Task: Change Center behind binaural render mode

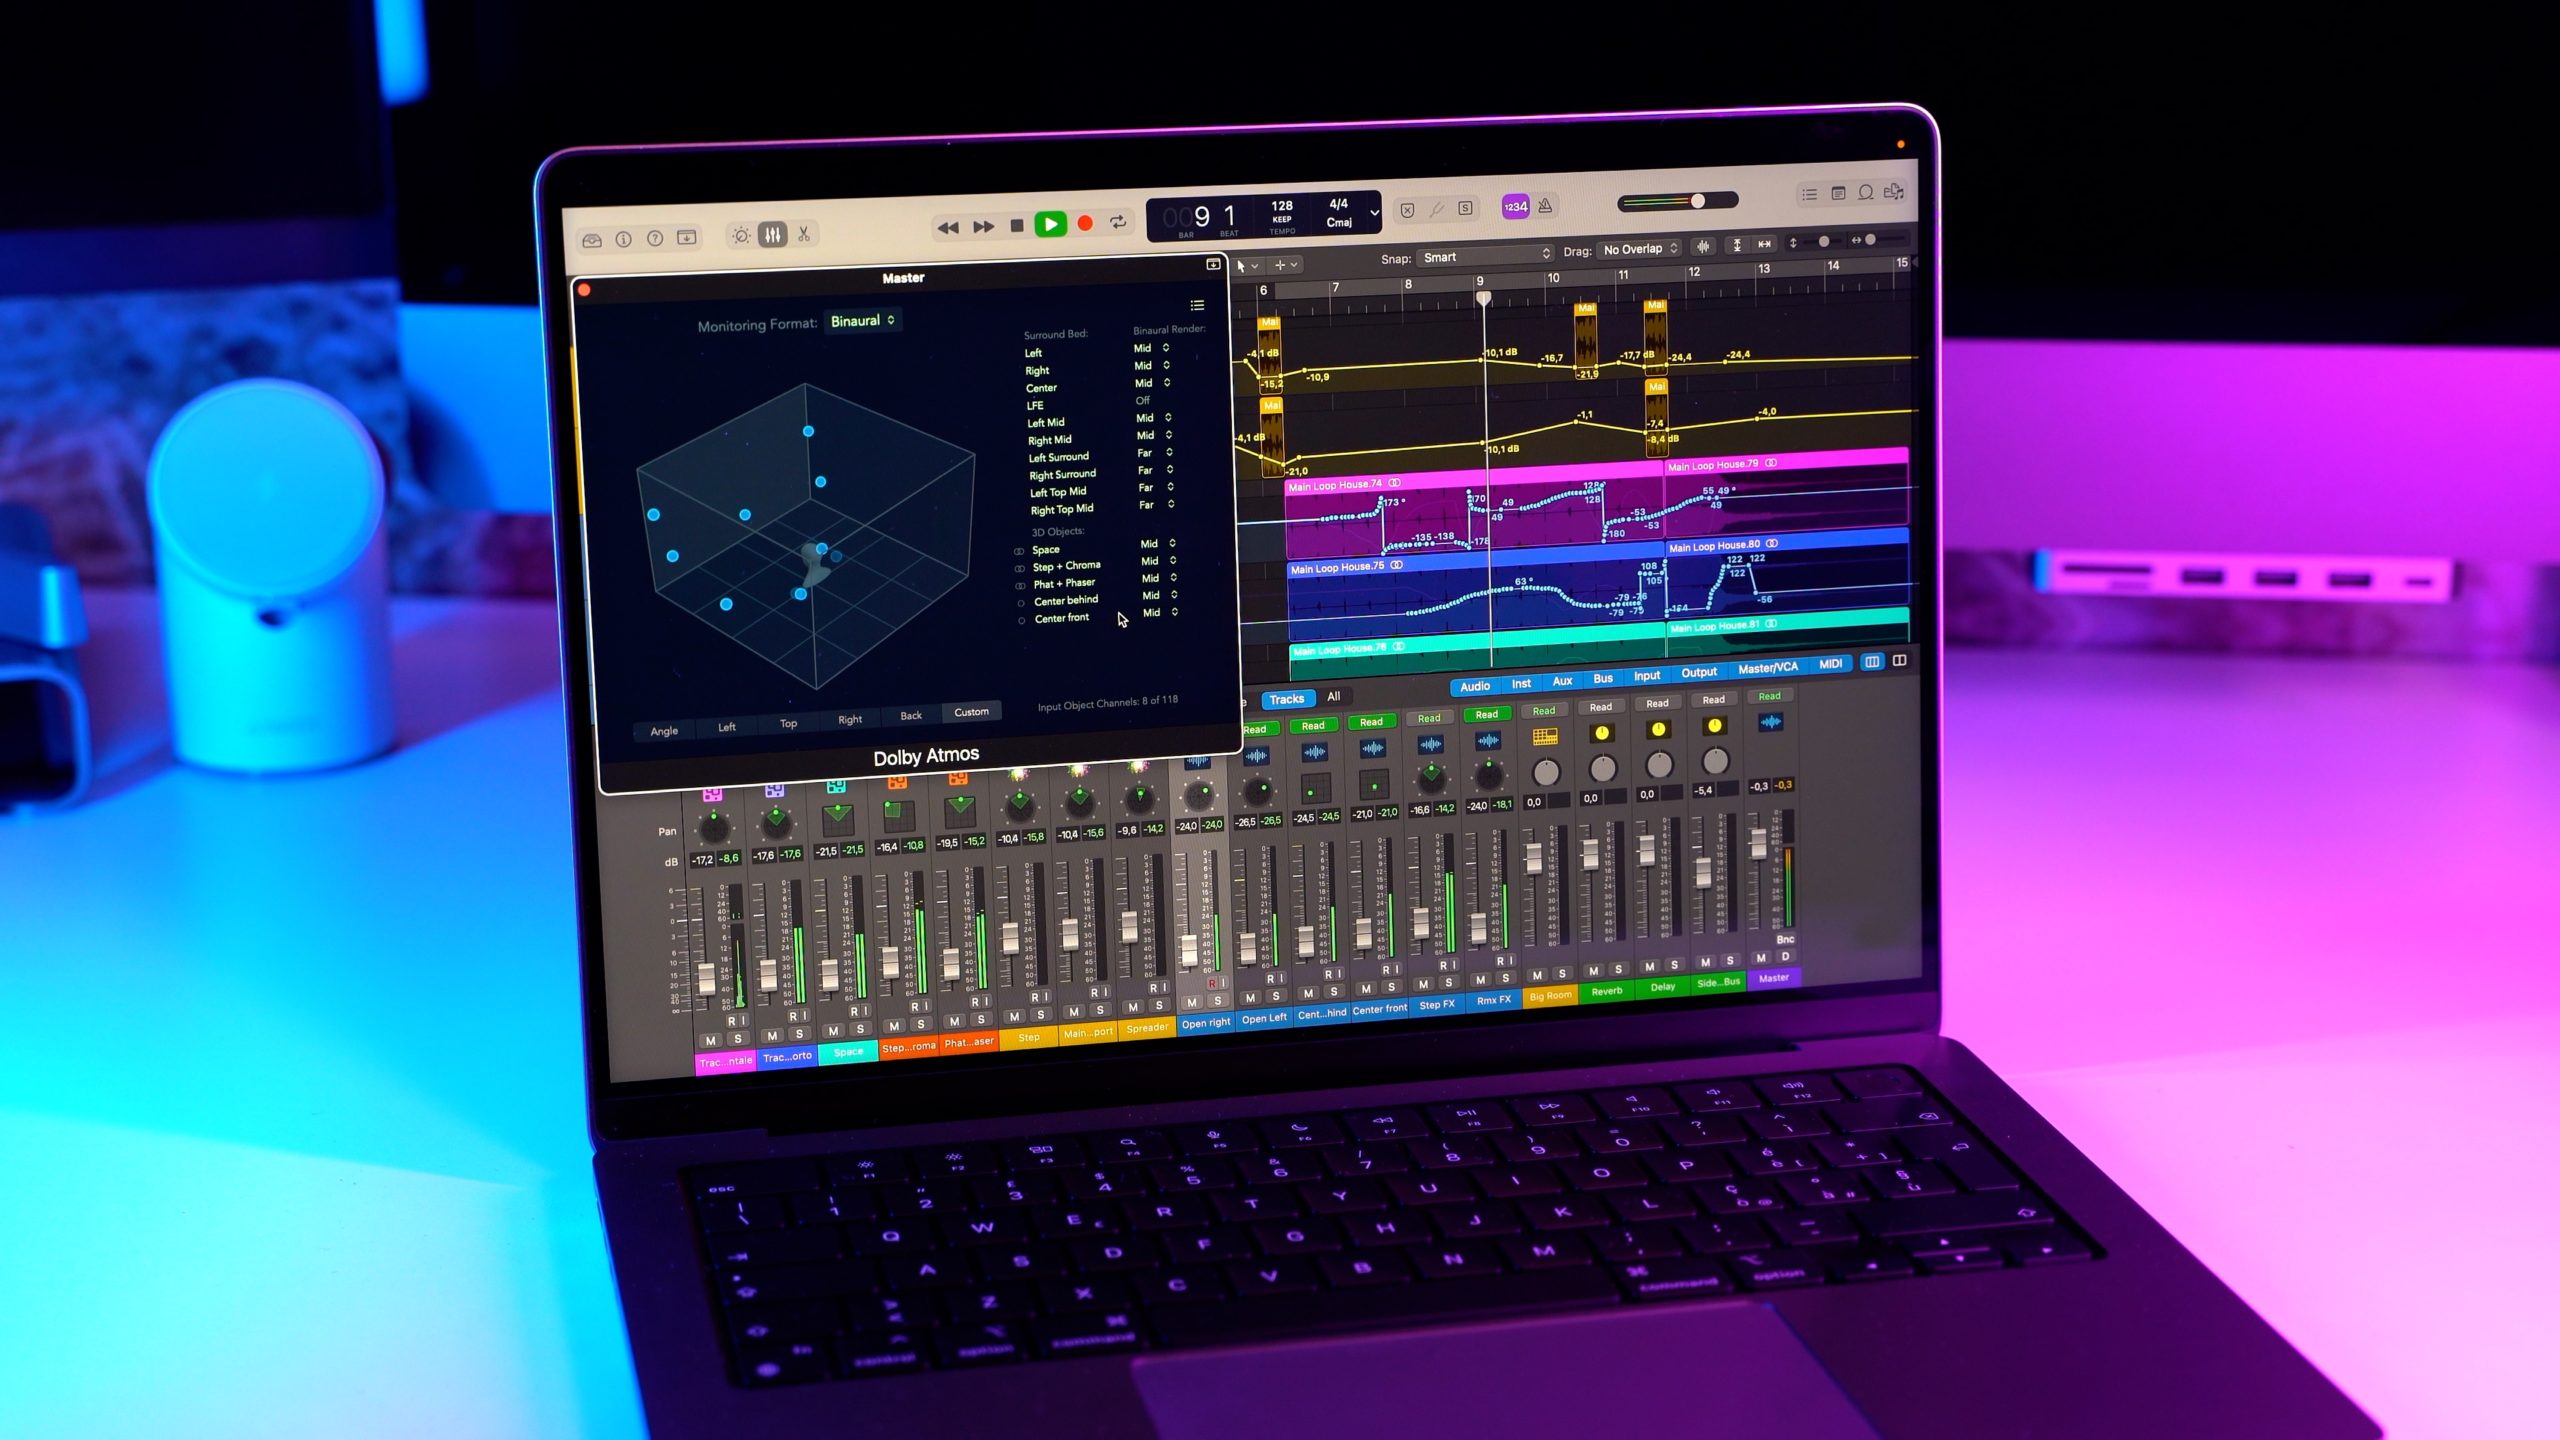Action: (x=1161, y=595)
